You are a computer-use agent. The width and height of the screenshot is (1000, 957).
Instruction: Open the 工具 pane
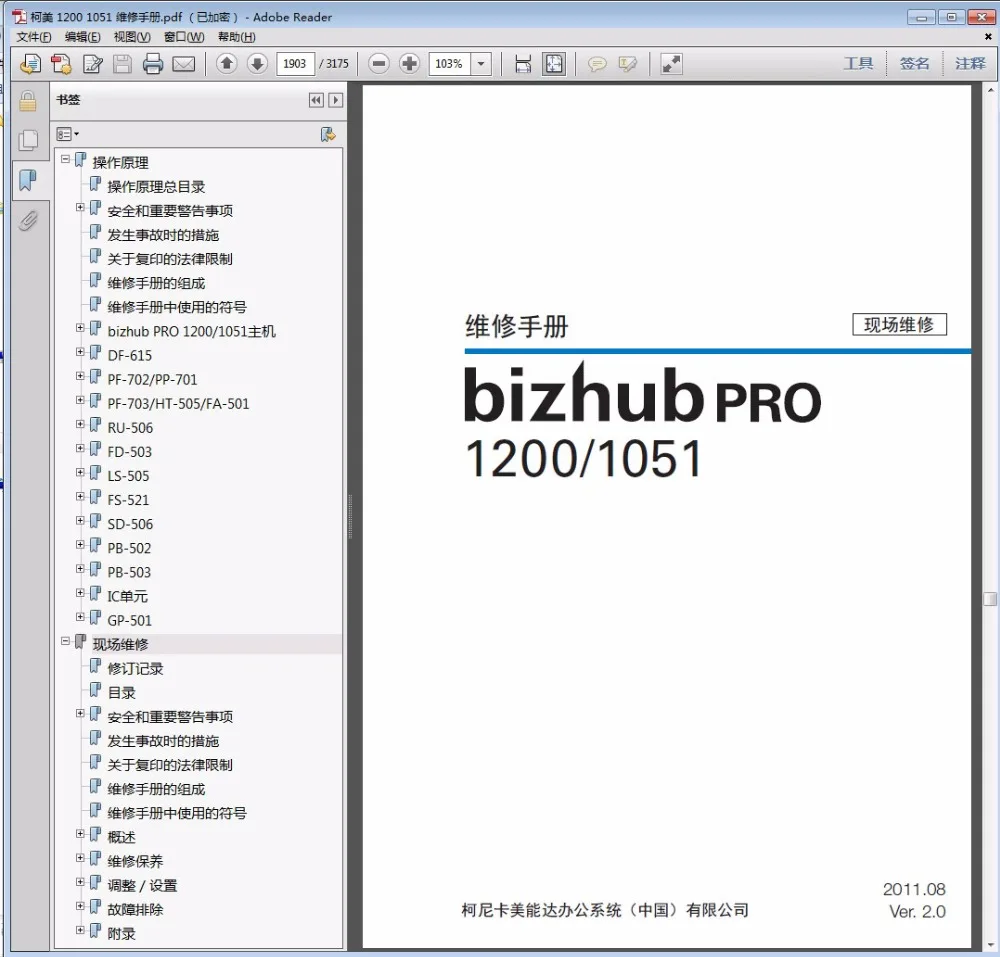[x=858, y=64]
